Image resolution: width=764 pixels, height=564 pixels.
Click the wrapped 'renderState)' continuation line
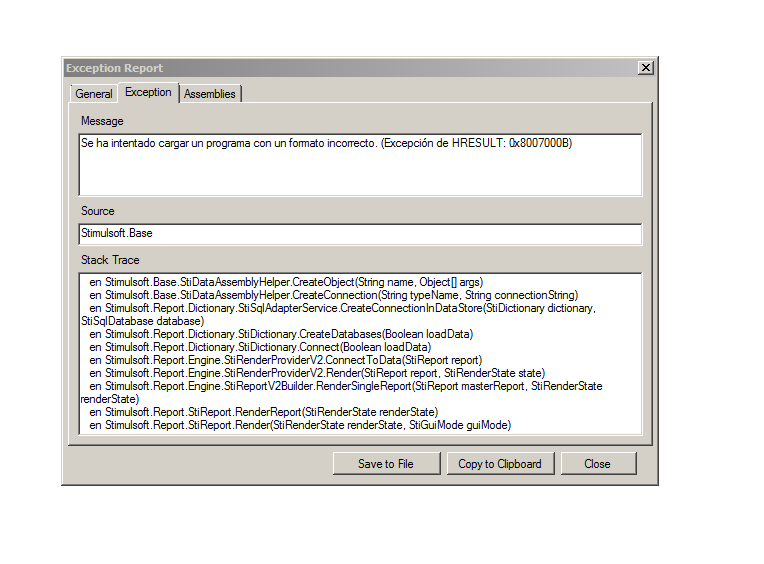[x=110, y=399]
